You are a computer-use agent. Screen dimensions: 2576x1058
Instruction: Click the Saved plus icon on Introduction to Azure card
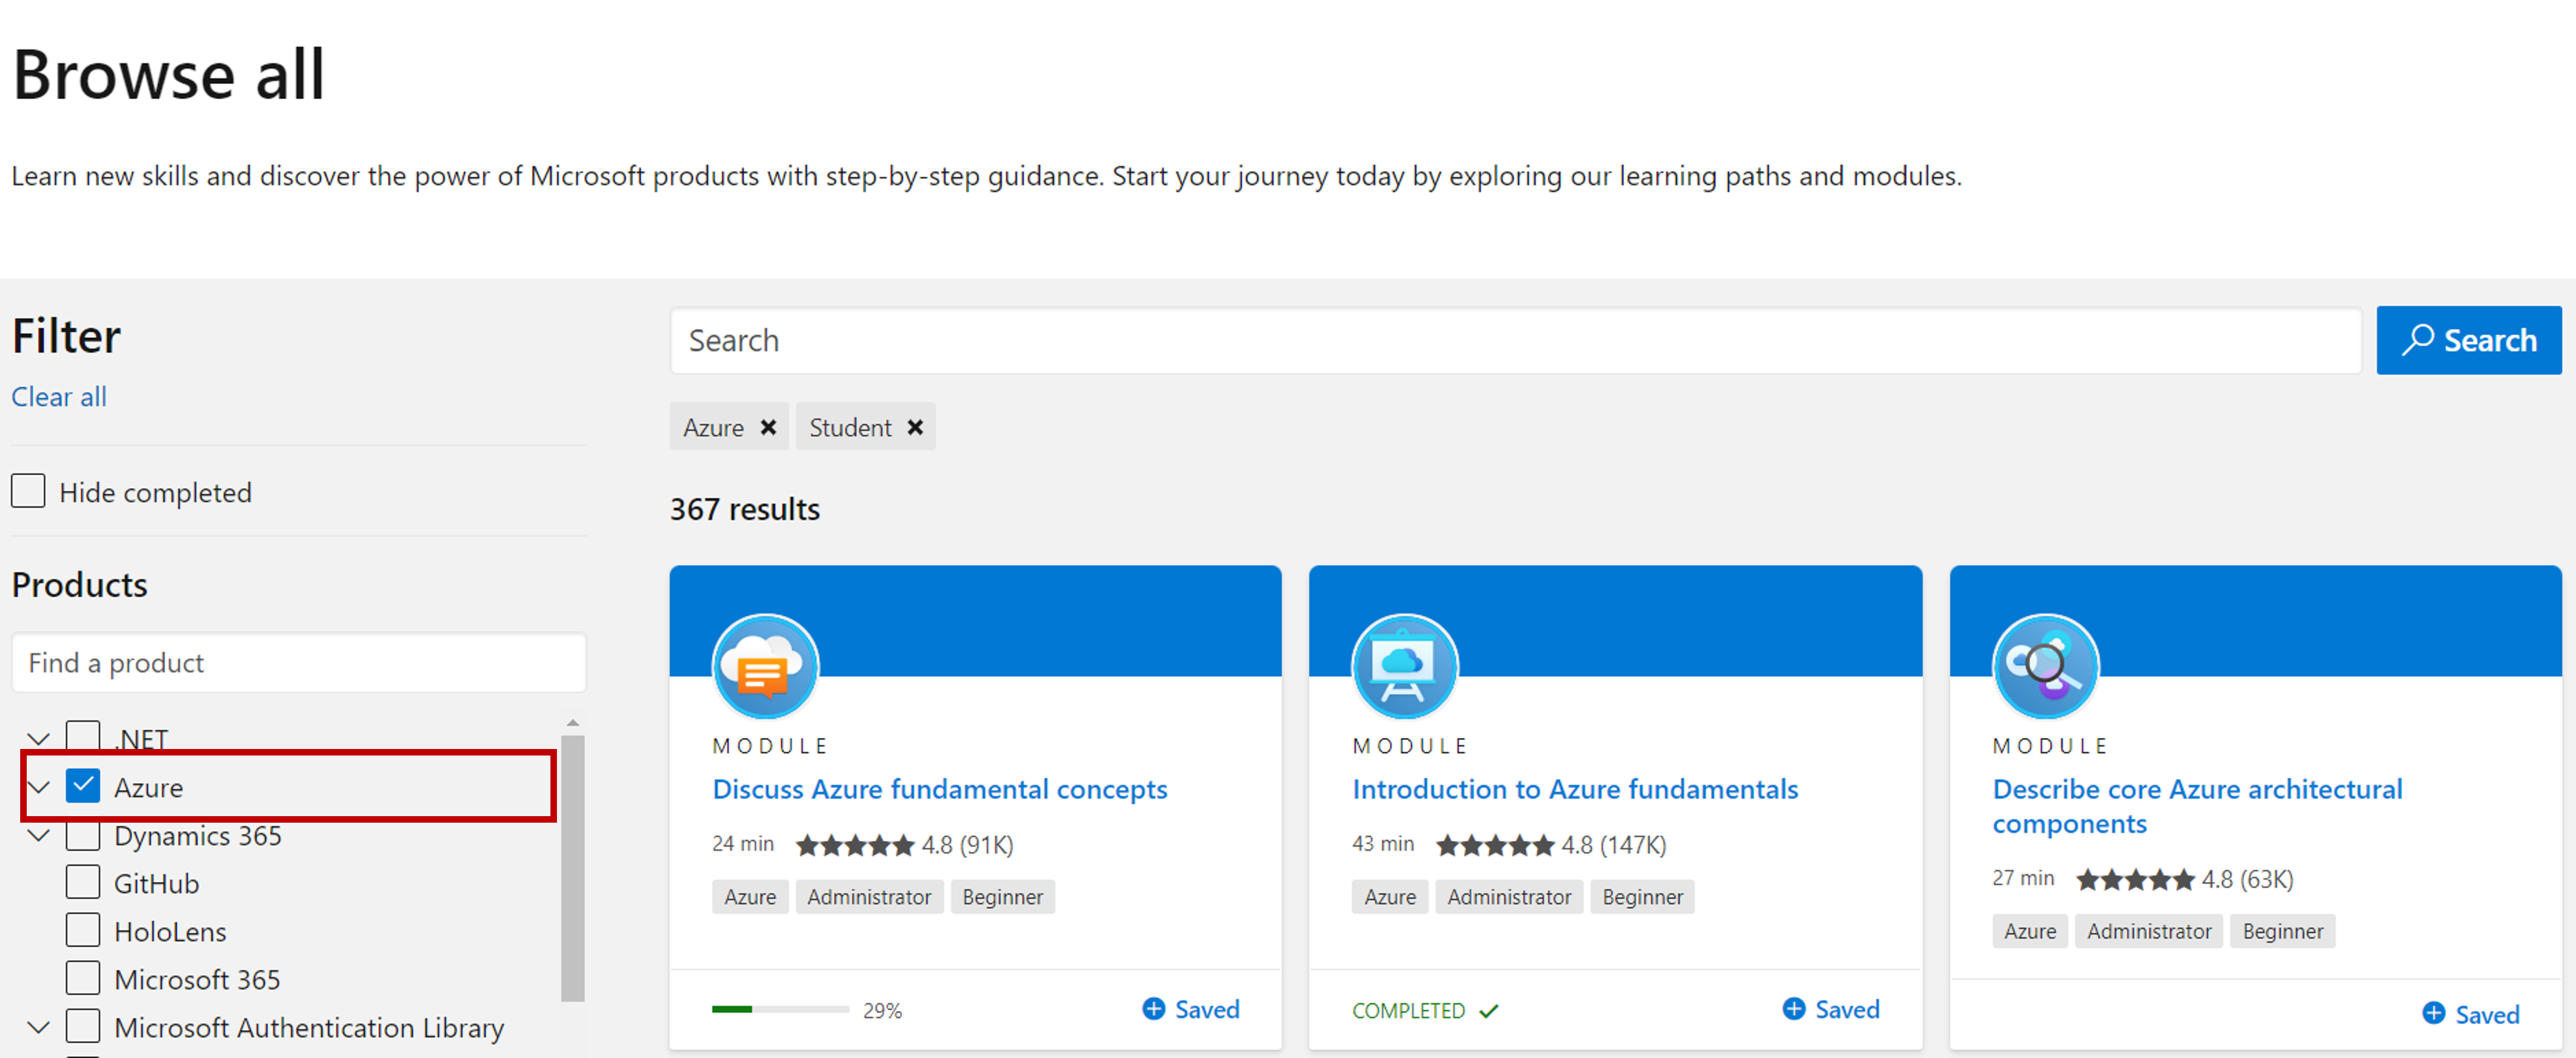click(x=1794, y=1009)
